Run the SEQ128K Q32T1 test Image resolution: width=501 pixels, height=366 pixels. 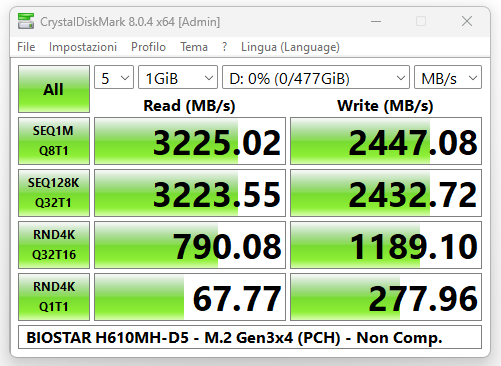(x=54, y=193)
